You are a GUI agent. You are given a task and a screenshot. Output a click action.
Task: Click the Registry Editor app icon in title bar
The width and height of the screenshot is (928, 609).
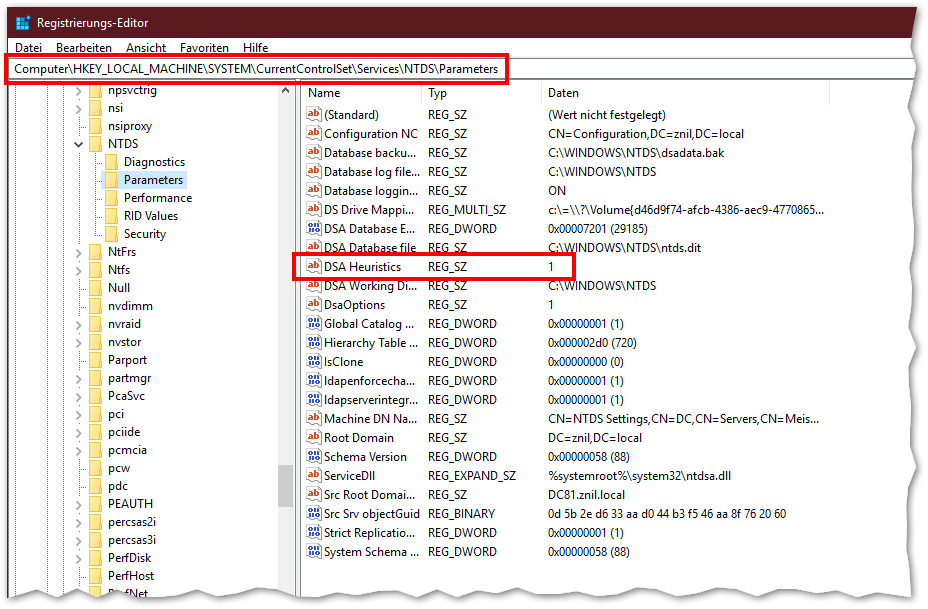[x=24, y=23]
